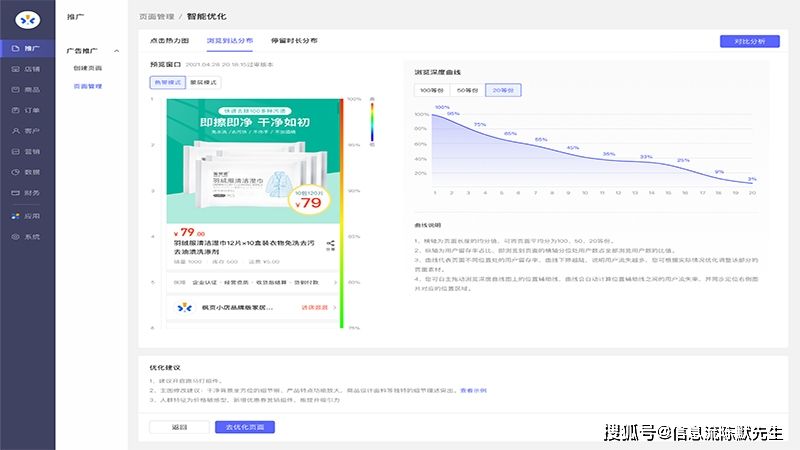Click the 返回 button
Image resolution: width=800 pixels, height=450 pixels.
click(179, 427)
